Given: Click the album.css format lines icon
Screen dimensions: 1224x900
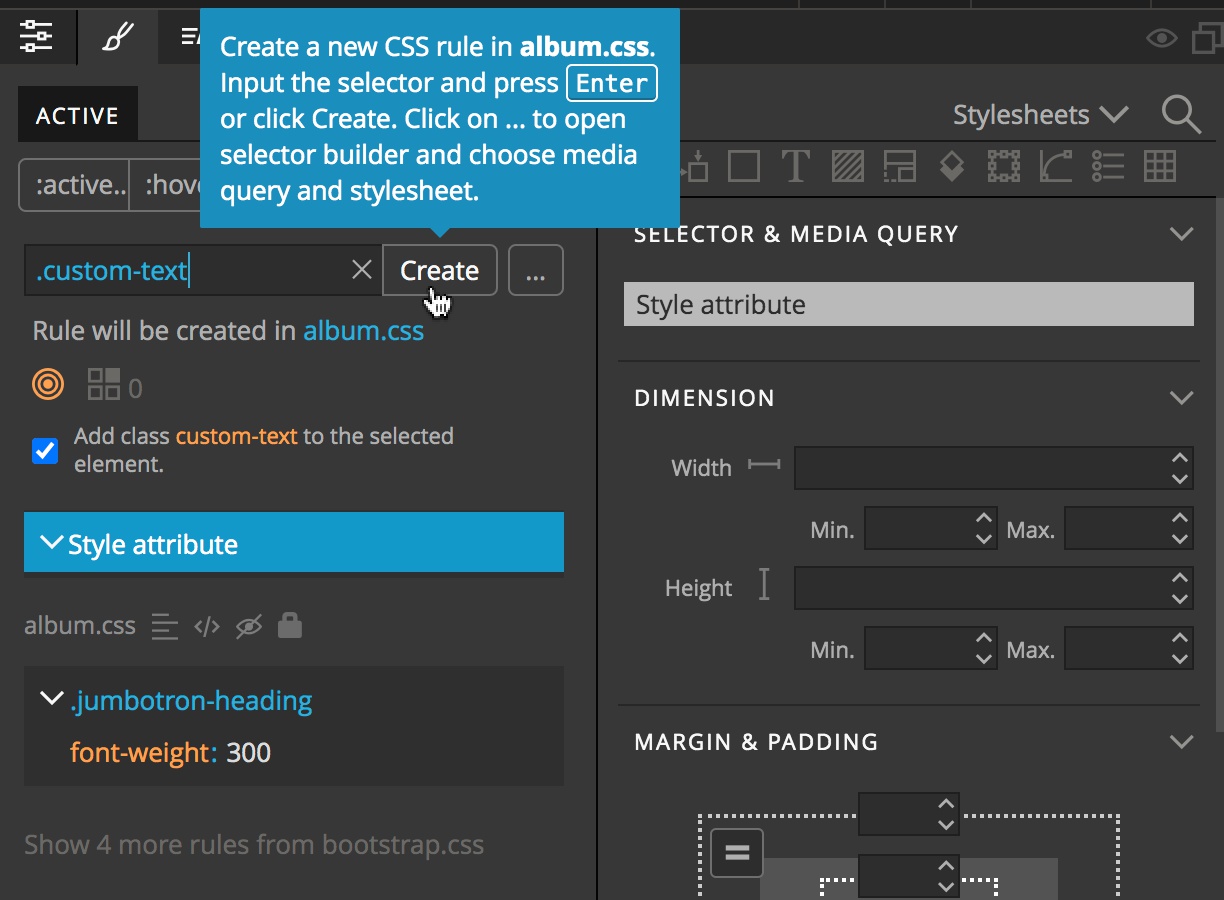Looking at the screenshot, I should [x=164, y=627].
